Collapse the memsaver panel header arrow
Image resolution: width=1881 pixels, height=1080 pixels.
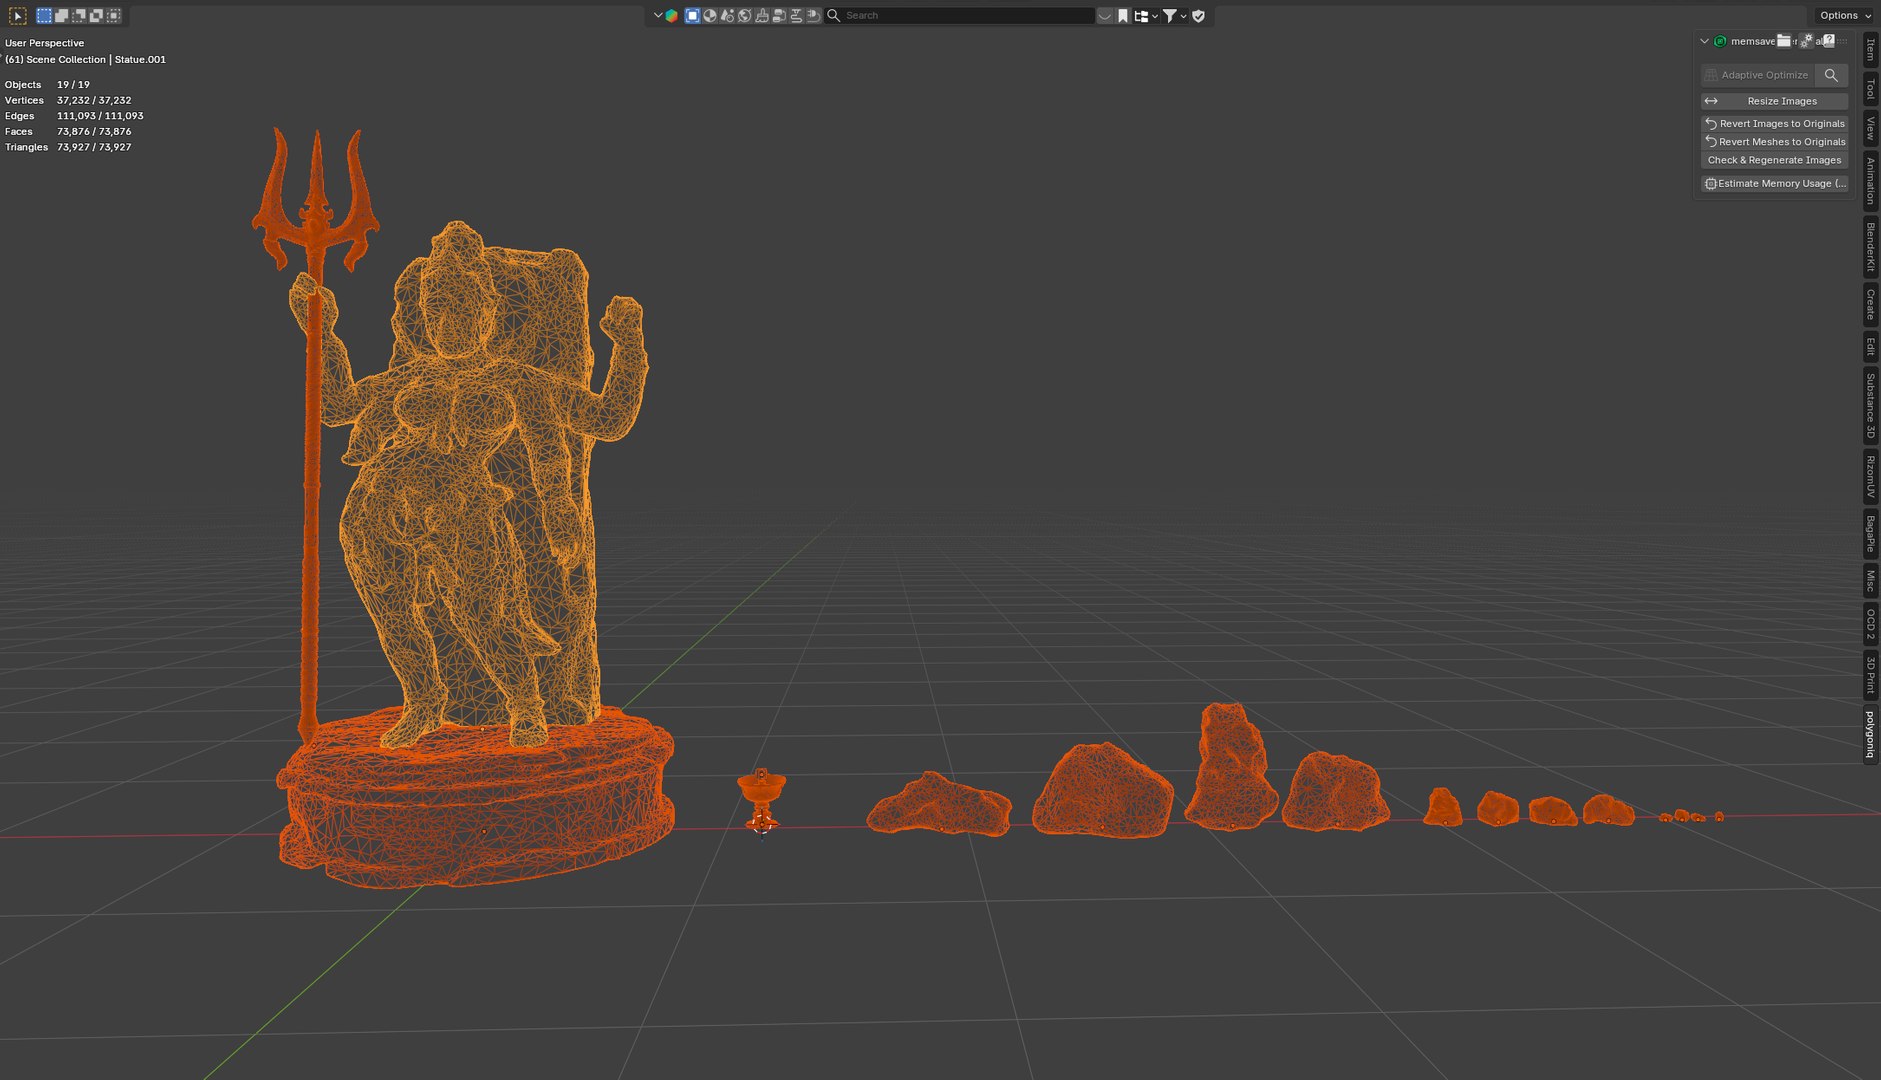pos(1704,41)
